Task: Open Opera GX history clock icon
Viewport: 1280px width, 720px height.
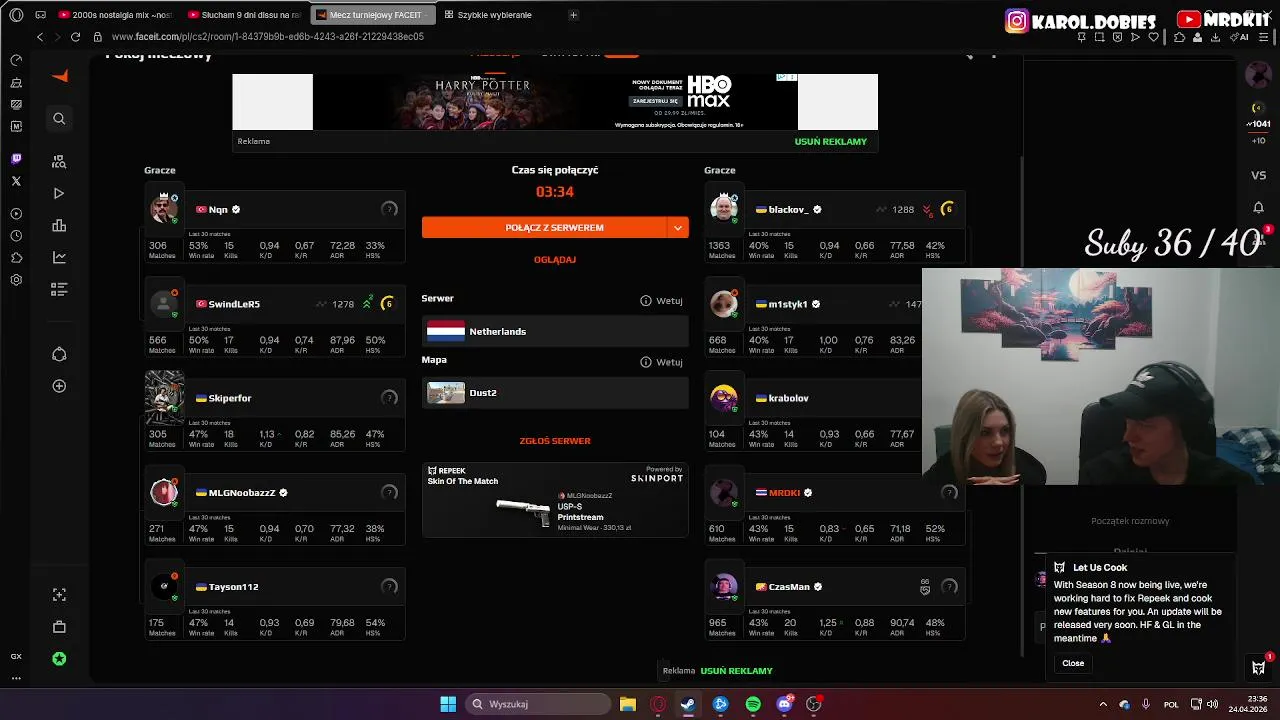Action: (x=16, y=236)
